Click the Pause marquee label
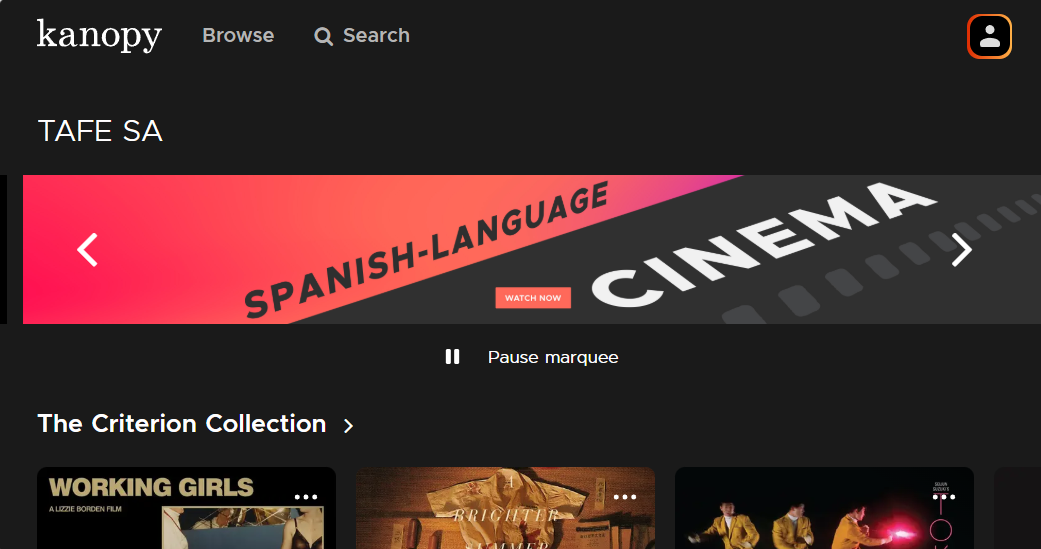 pos(553,357)
